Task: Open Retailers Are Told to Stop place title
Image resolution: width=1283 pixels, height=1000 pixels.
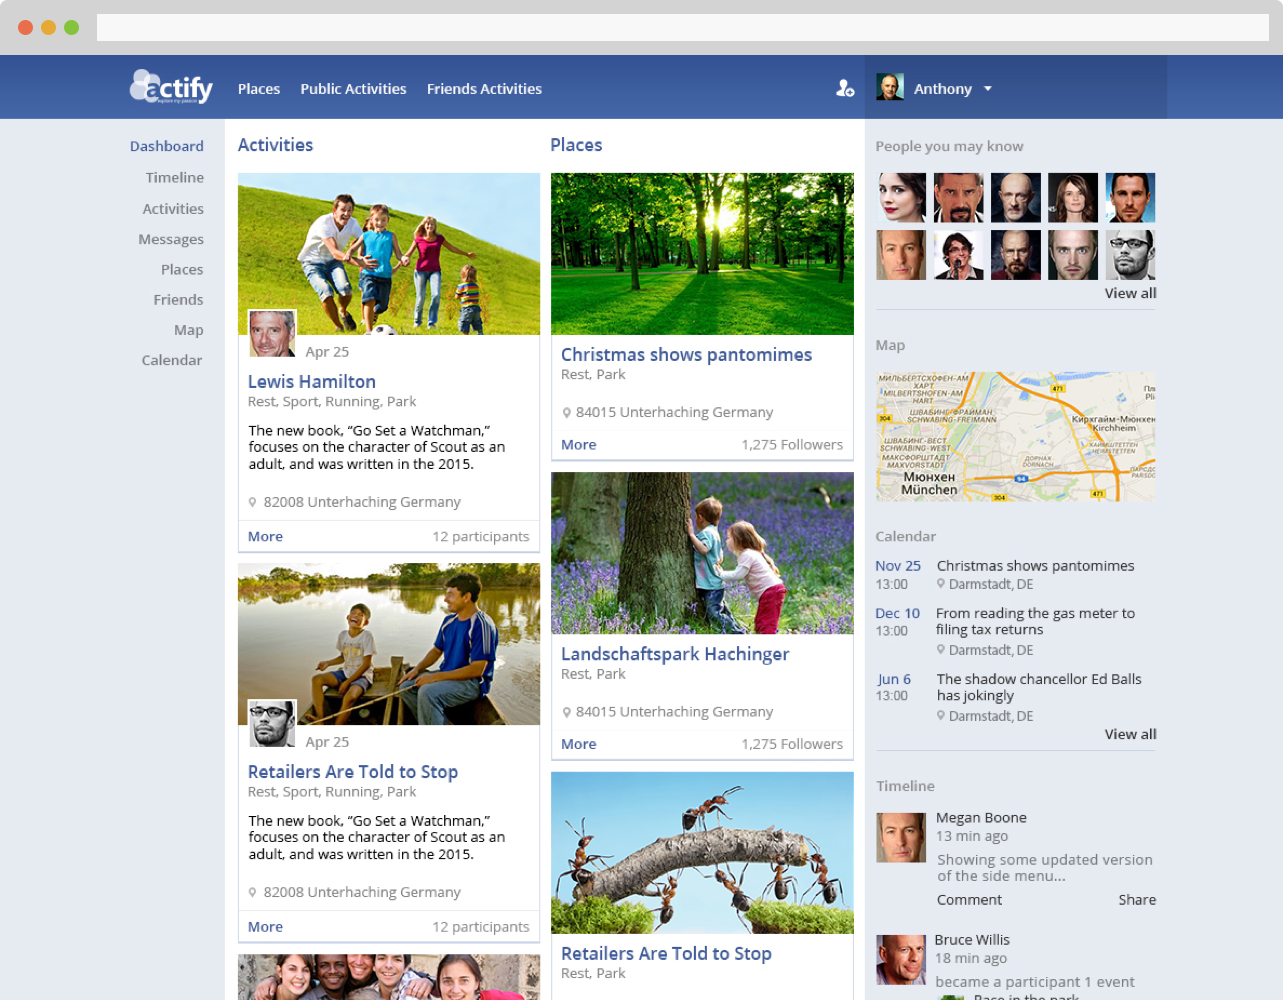Action: click(x=666, y=953)
